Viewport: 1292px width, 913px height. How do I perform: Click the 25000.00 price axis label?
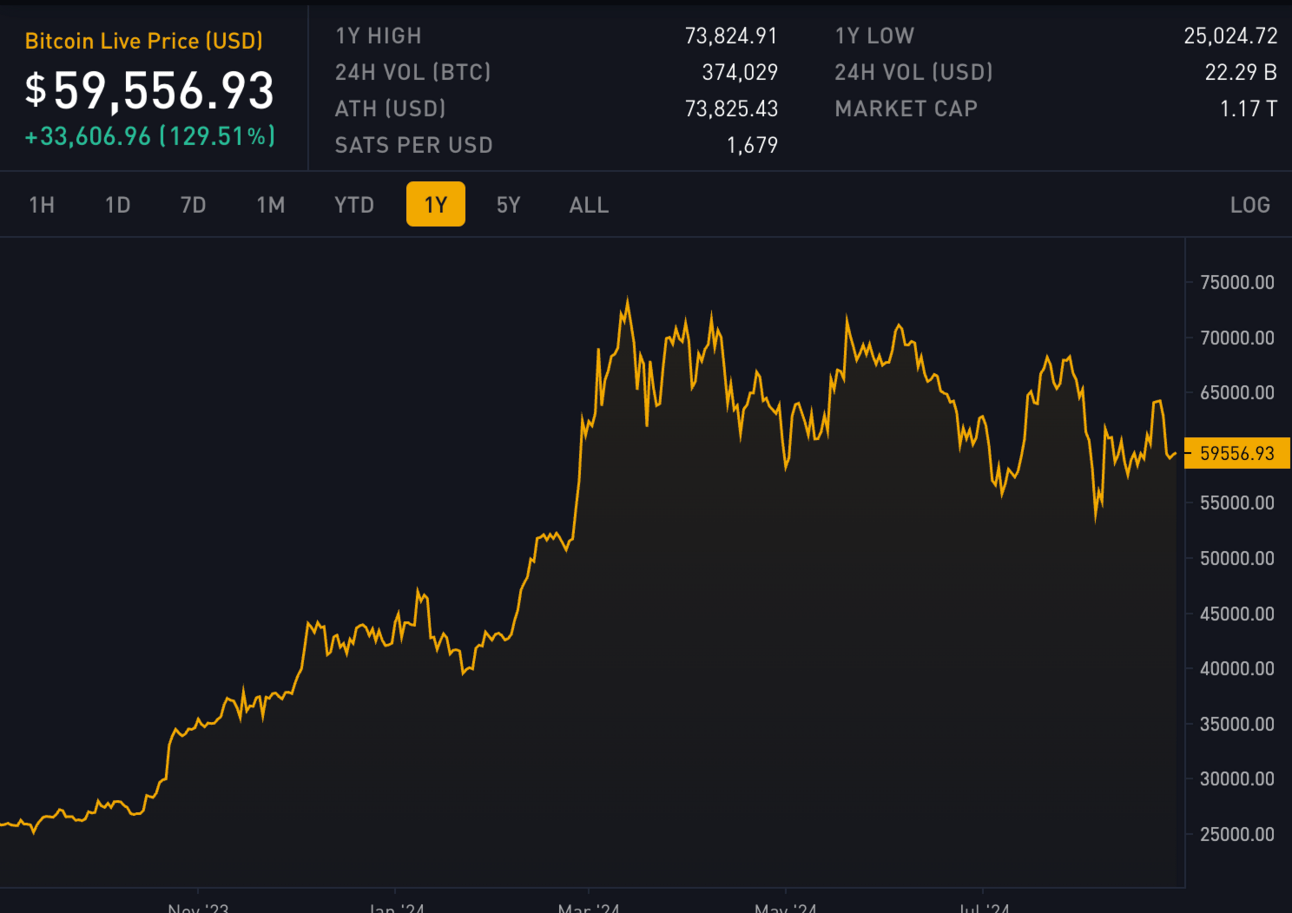(1237, 834)
